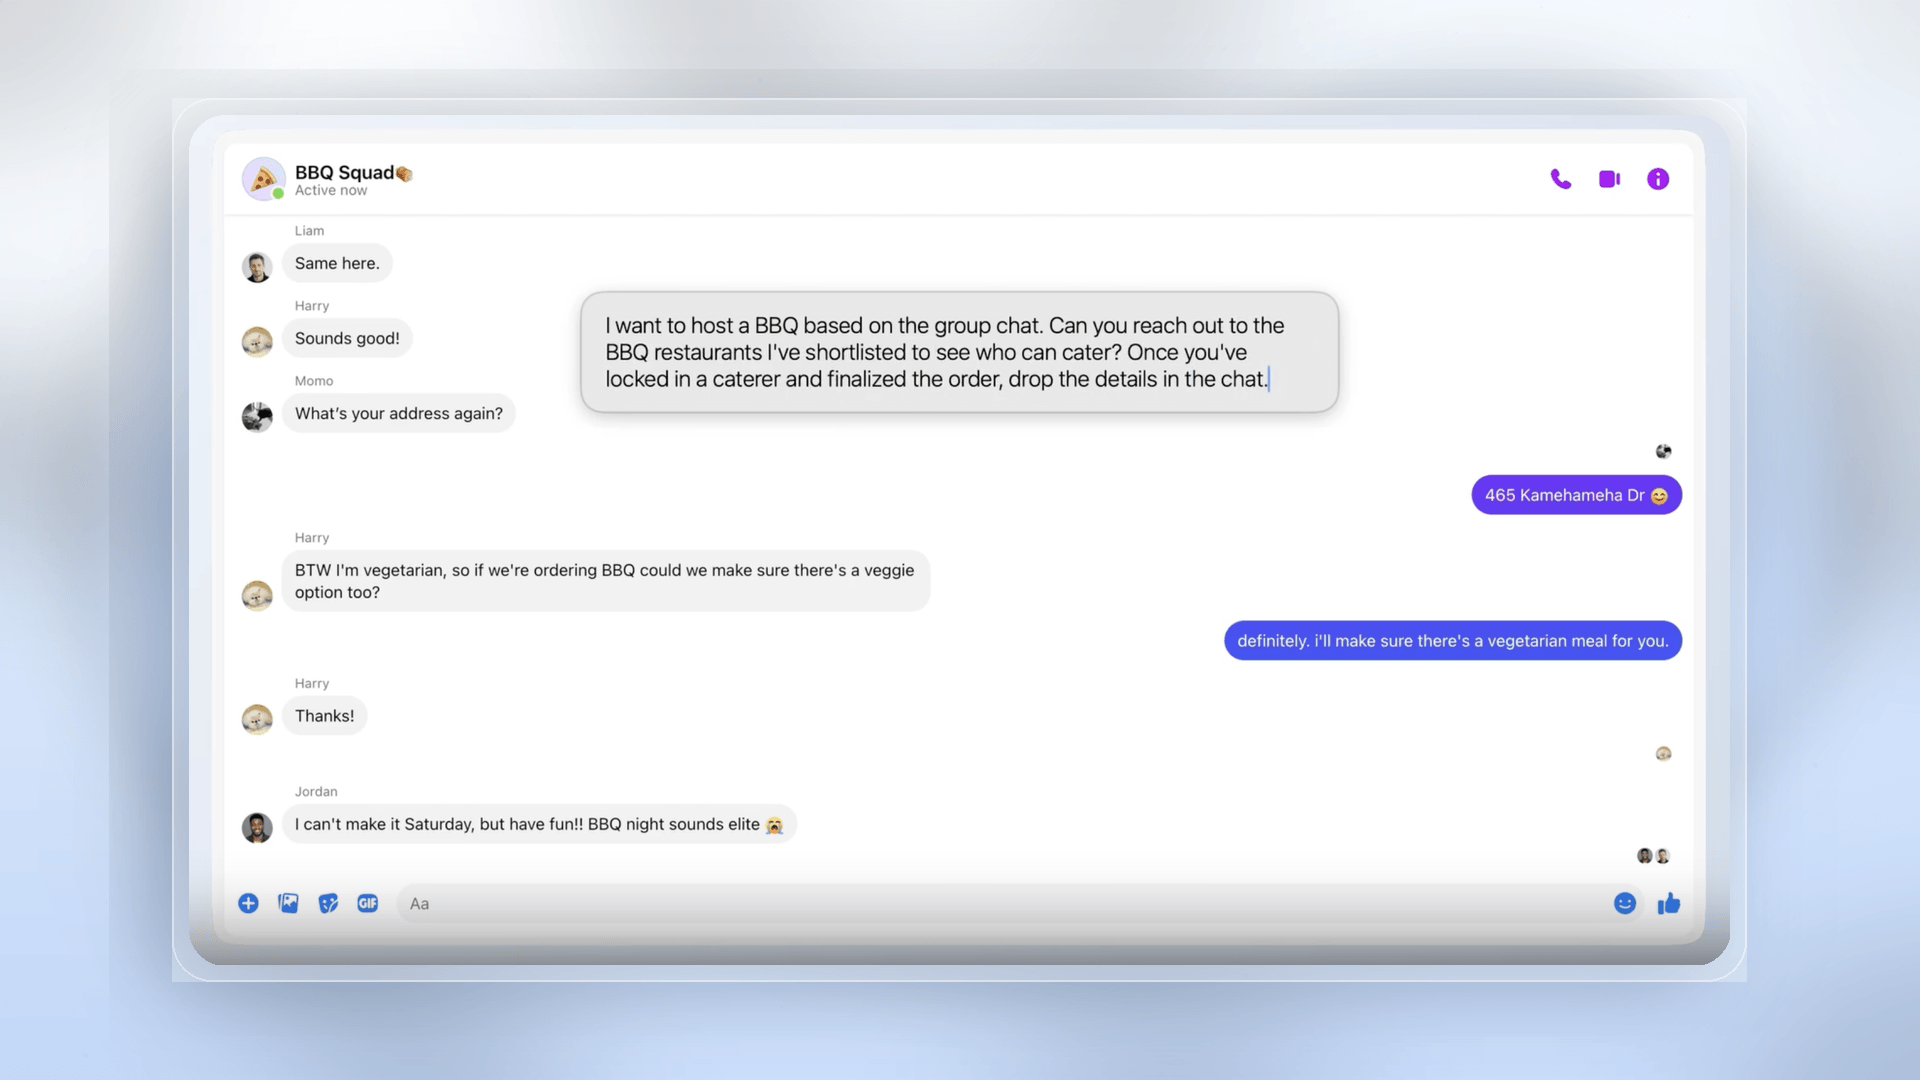Select Jordan's can't make it Saturday message
The height and width of the screenshot is (1080, 1920).
point(539,824)
